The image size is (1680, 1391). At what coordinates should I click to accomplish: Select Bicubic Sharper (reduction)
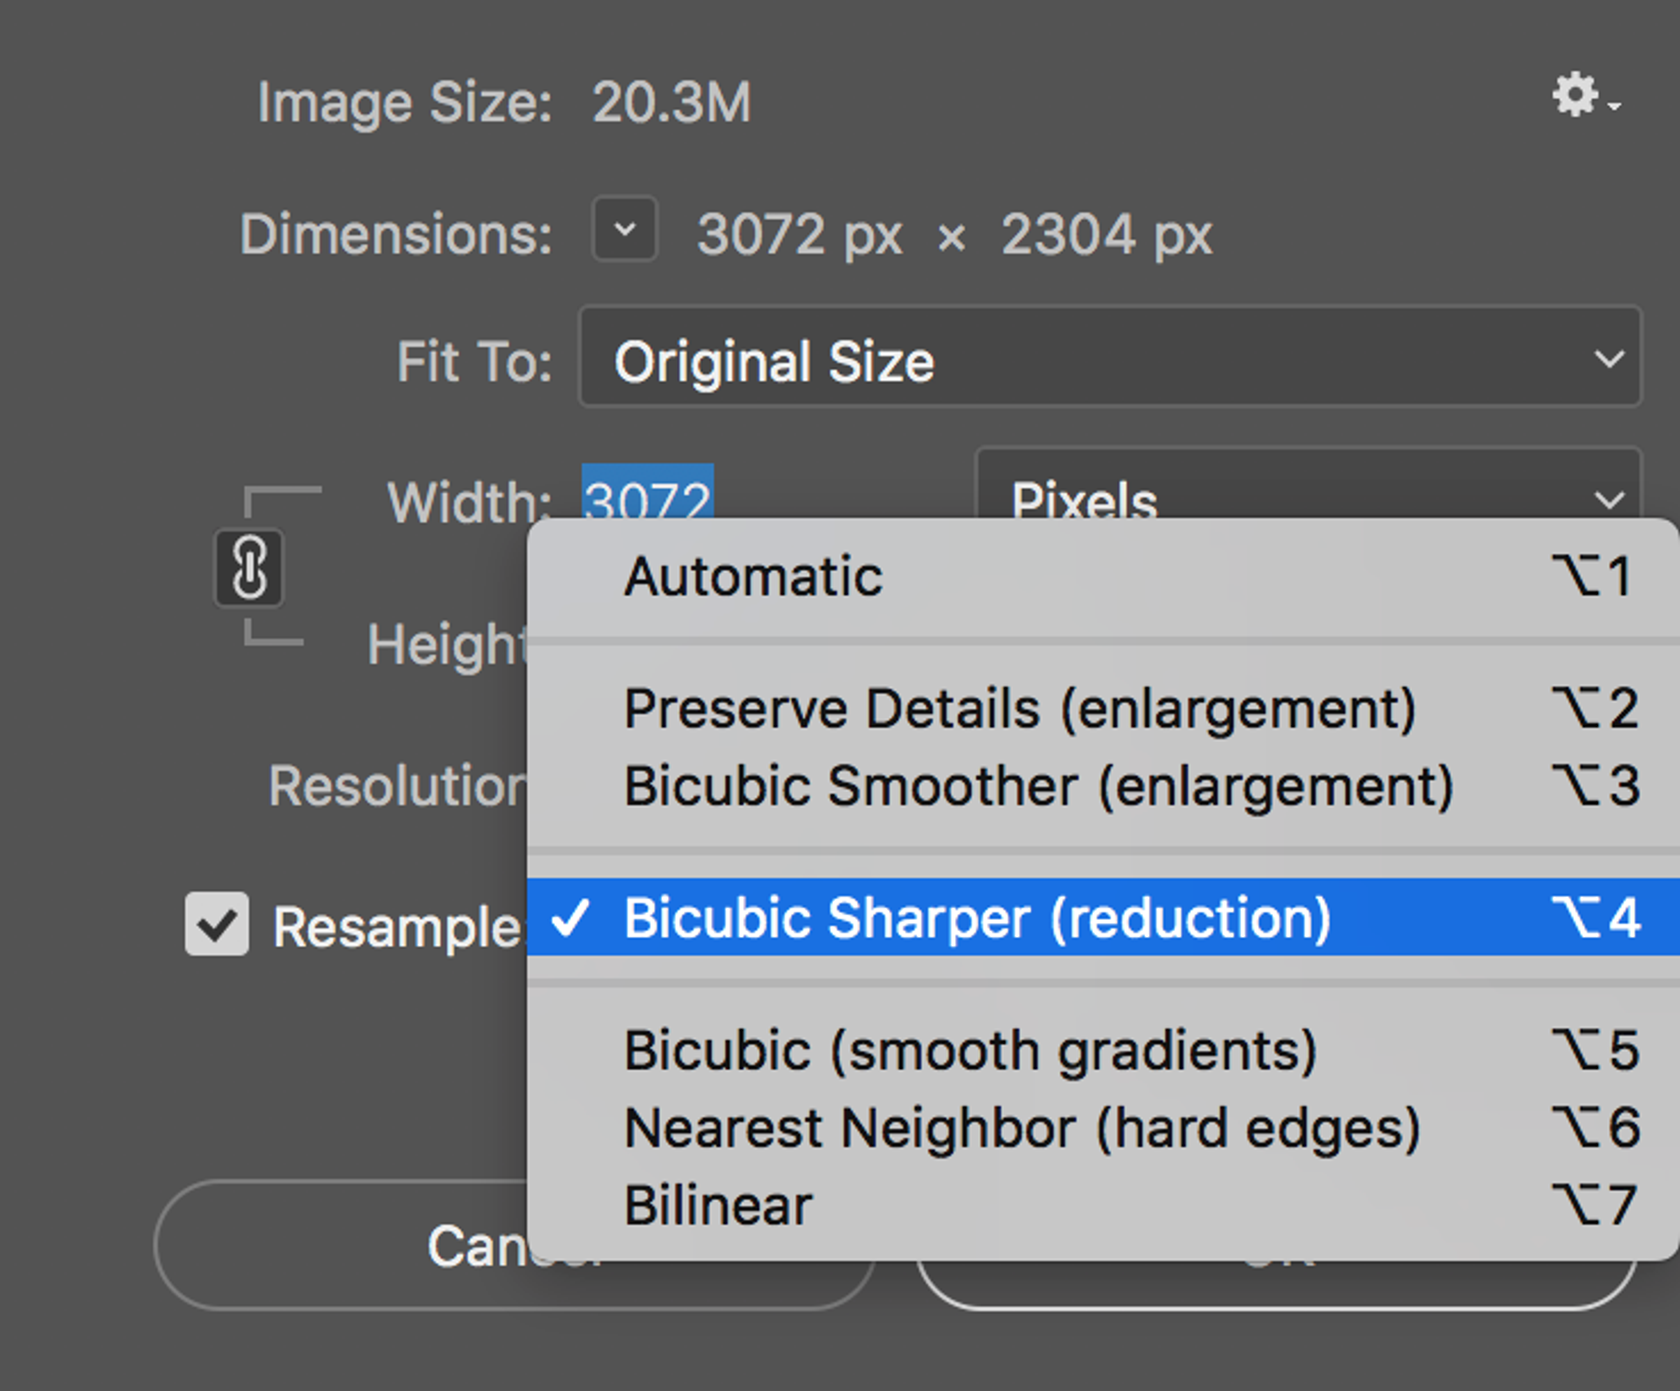tap(977, 918)
